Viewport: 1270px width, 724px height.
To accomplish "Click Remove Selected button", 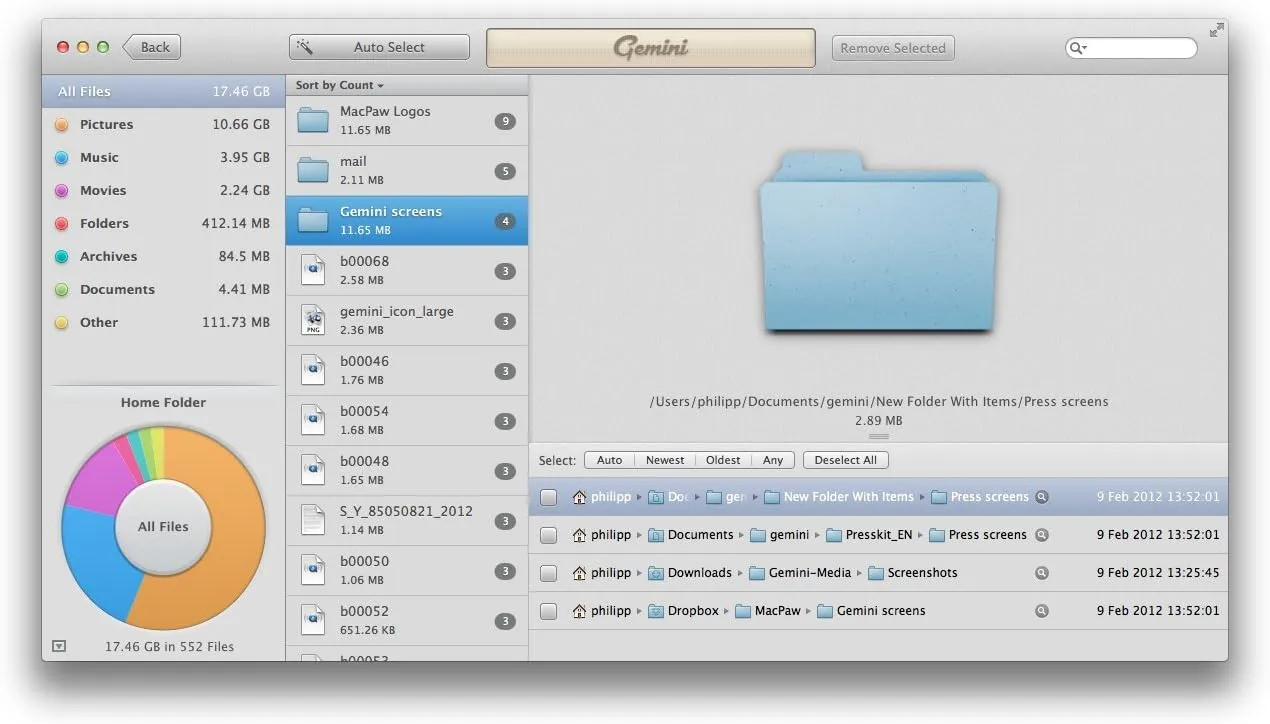I will 893,47.
